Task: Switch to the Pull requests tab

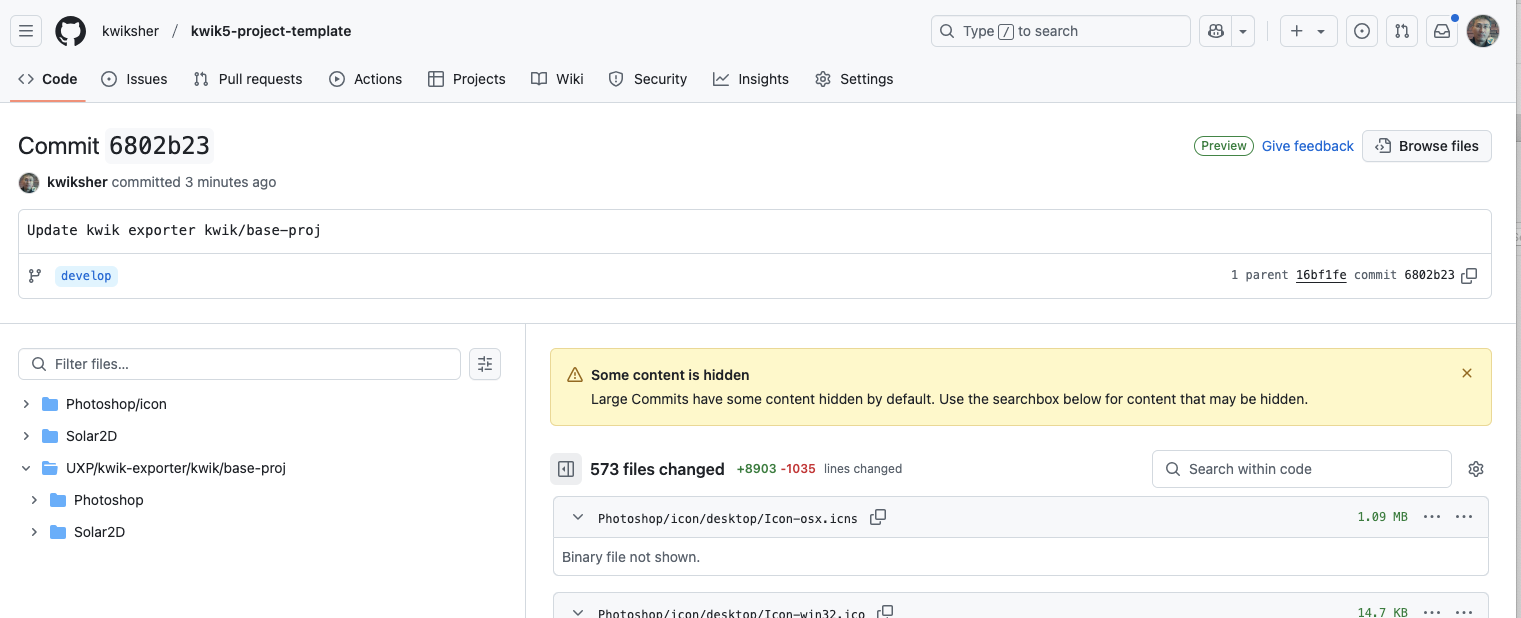Action: point(248,79)
